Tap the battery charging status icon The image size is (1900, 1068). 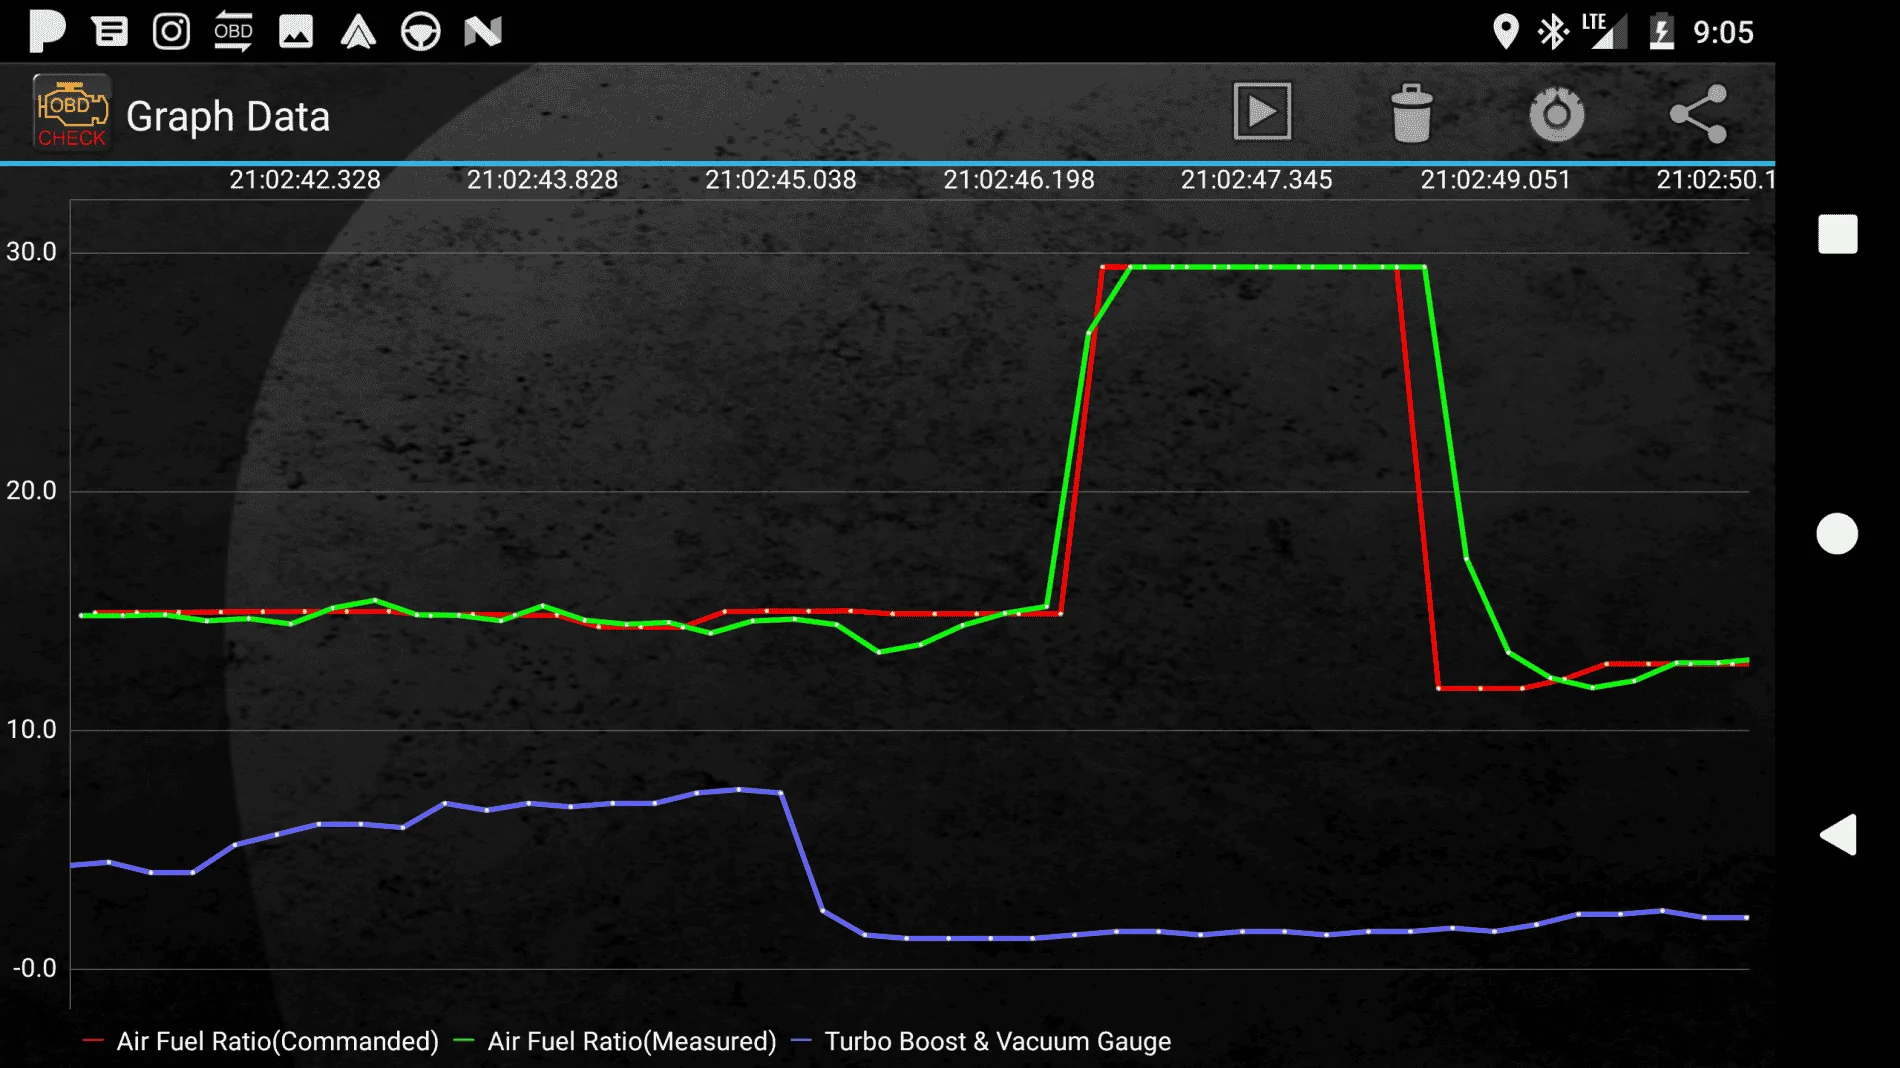click(x=1661, y=32)
